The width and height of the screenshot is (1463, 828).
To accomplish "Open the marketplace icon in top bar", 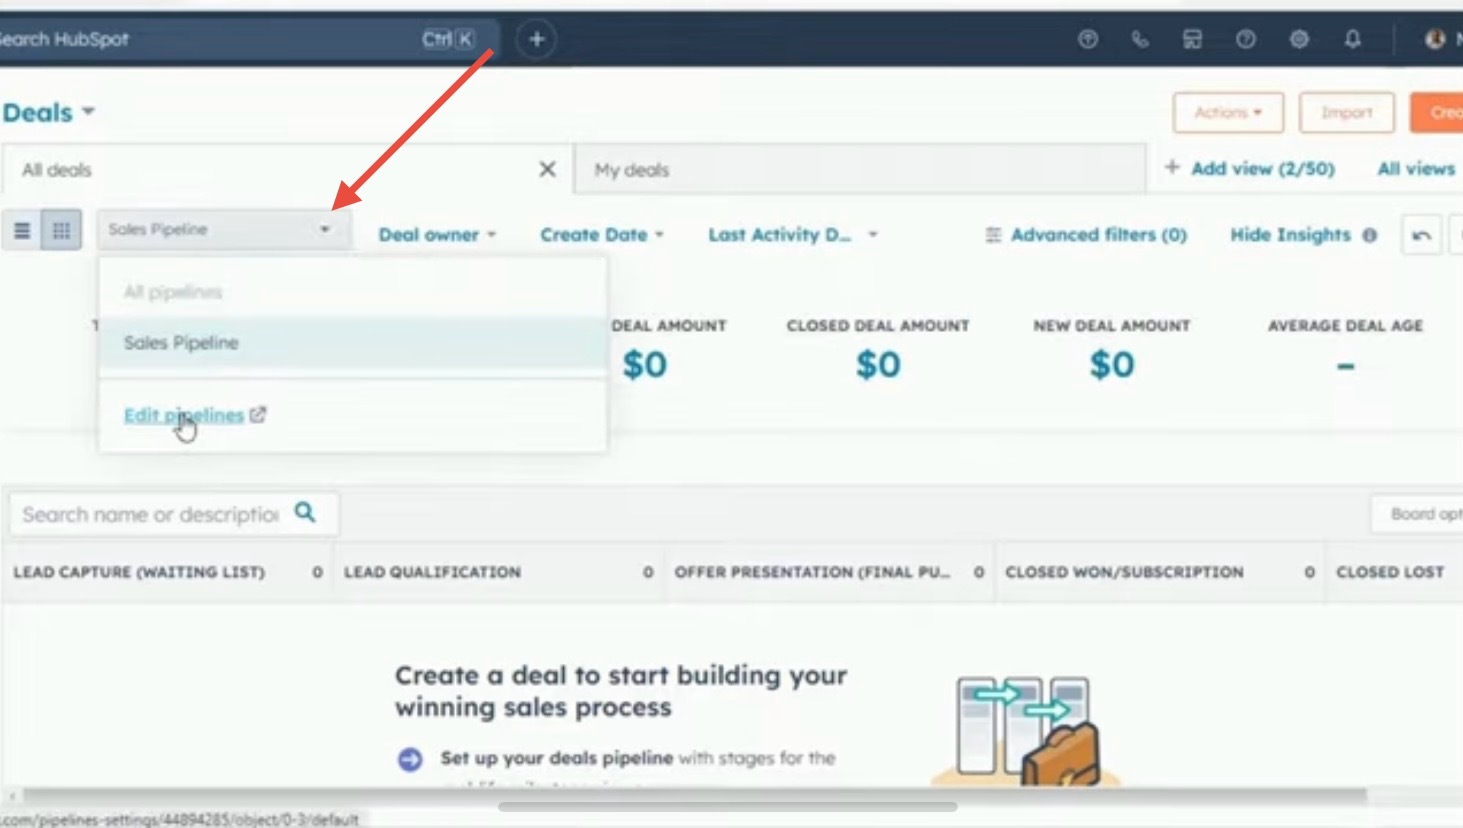I will tap(1192, 40).
